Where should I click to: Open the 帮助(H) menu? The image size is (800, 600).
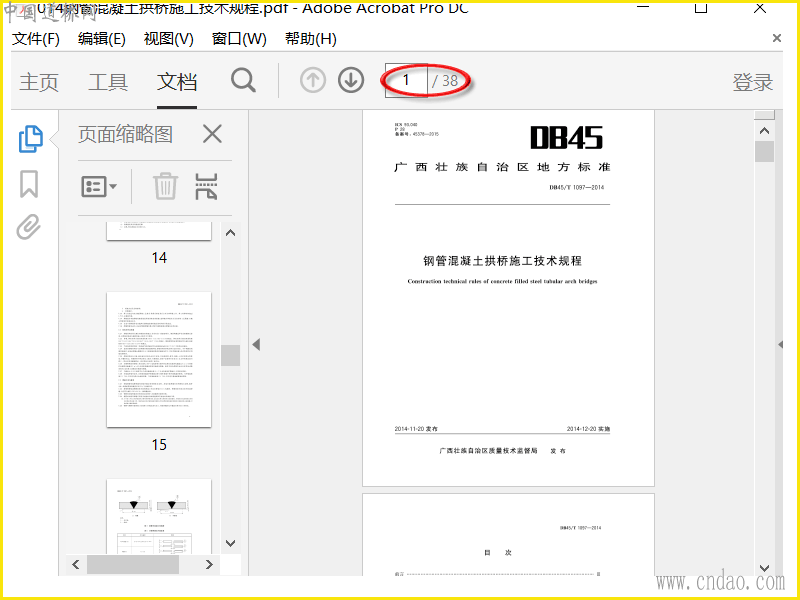point(310,39)
